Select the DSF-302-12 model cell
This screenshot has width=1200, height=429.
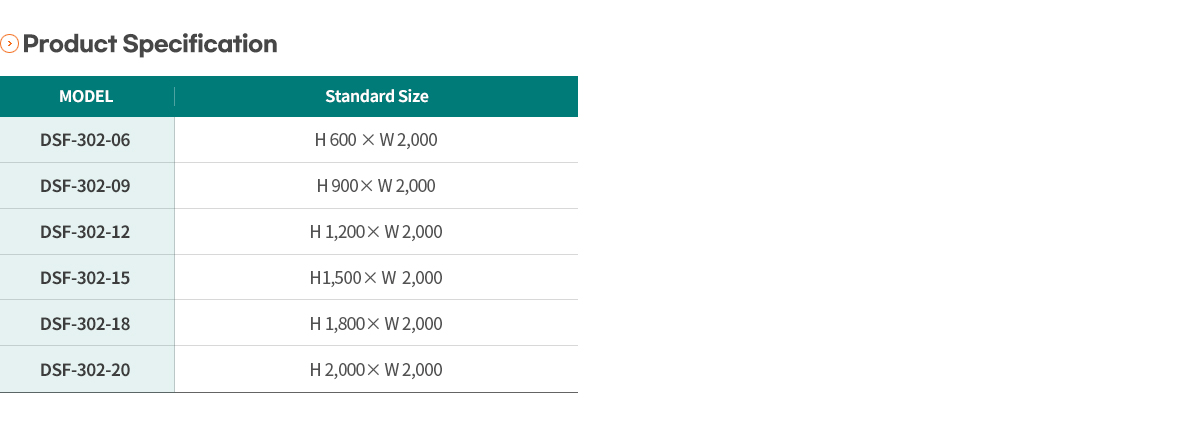coord(87,232)
